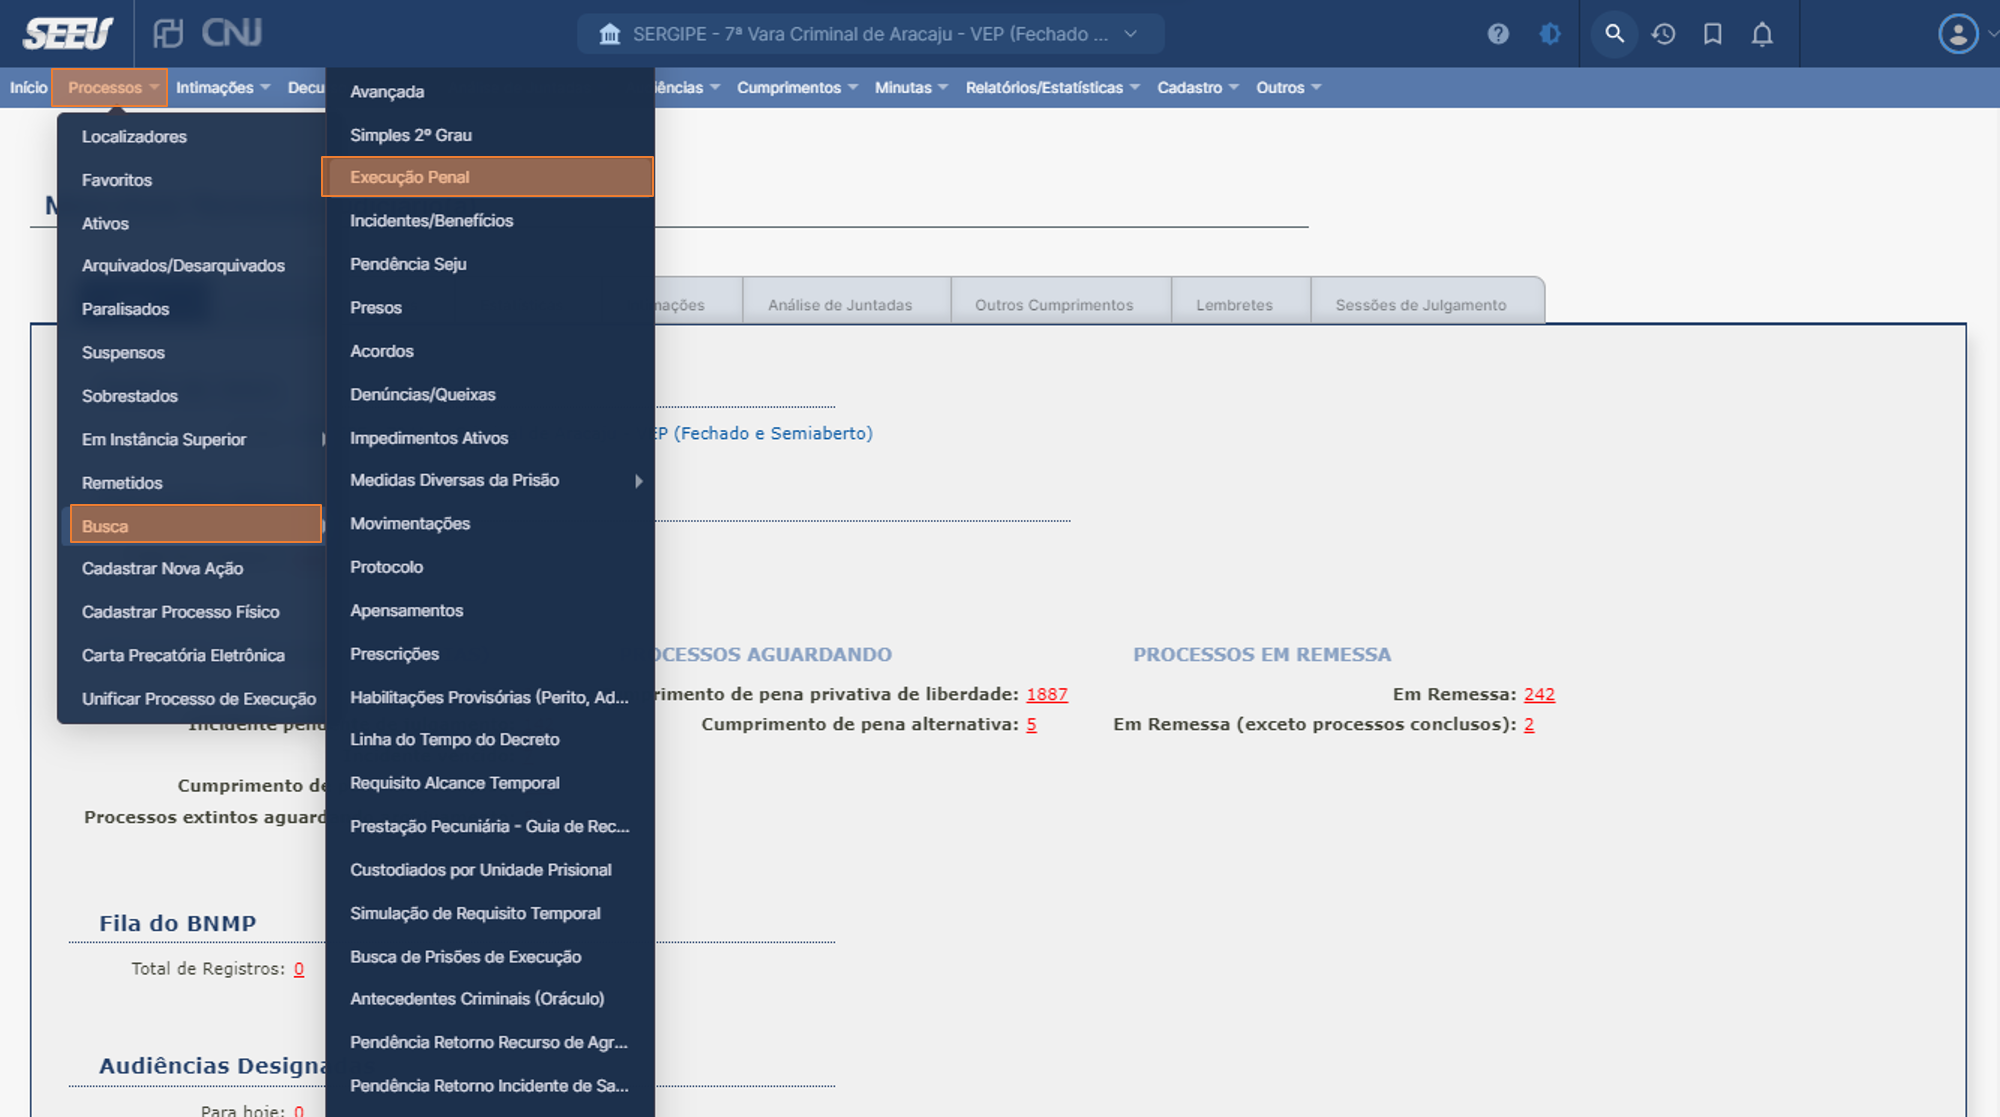Expand the Outros menu
This screenshot has height=1117, width=2000.
pos(1288,87)
